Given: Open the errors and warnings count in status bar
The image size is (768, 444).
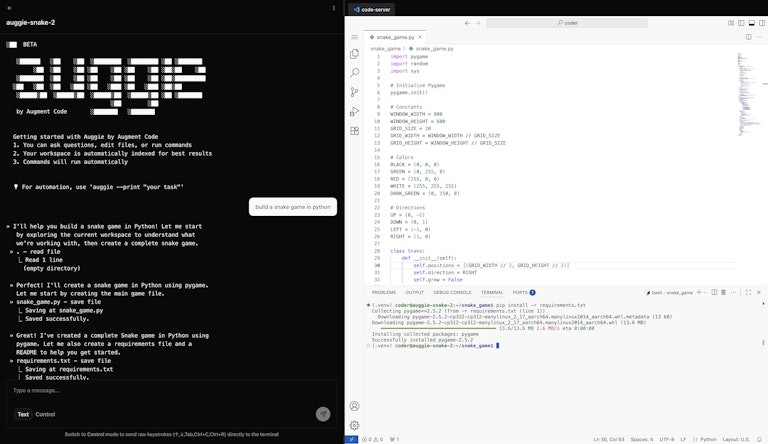Looking at the screenshot, I should click(x=372, y=440).
